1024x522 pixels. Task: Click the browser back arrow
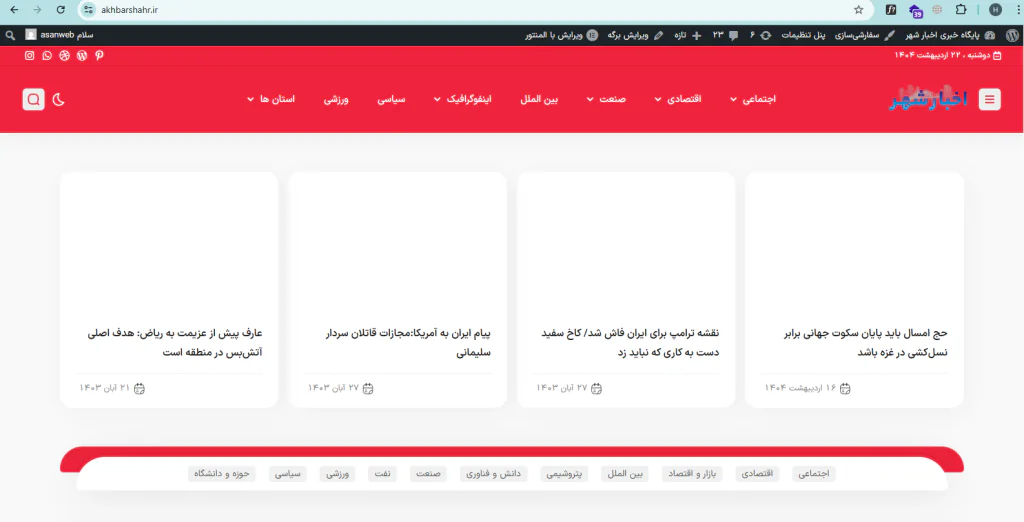pyautogui.click(x=14, y=10)
